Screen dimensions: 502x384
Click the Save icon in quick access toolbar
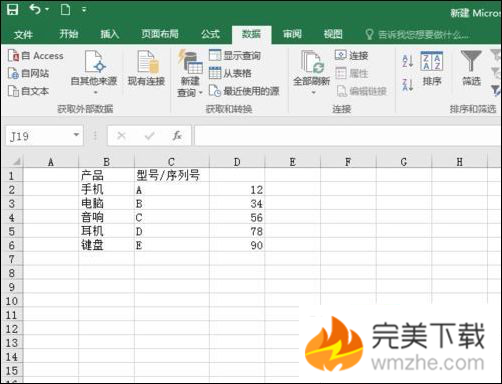[x=13, y=9]
